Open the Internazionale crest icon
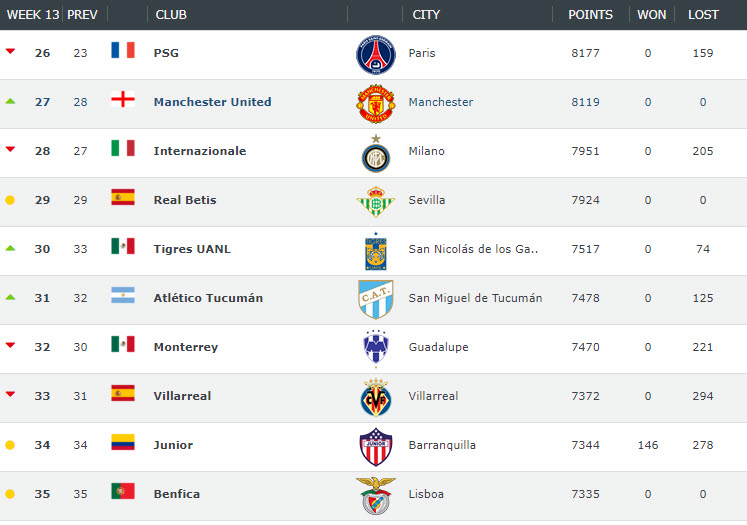The image size is (747, 525). [x=375, y=153]
